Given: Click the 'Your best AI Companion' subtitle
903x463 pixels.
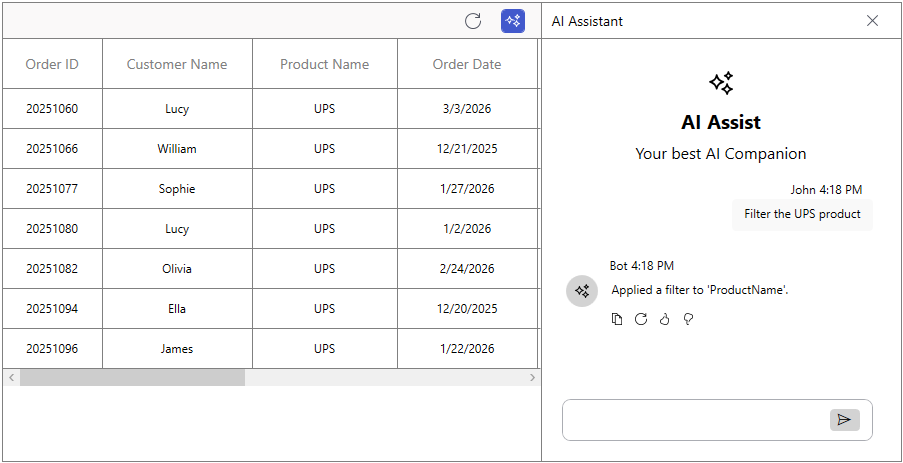Looking at the screenshot, I should point(720,154).
